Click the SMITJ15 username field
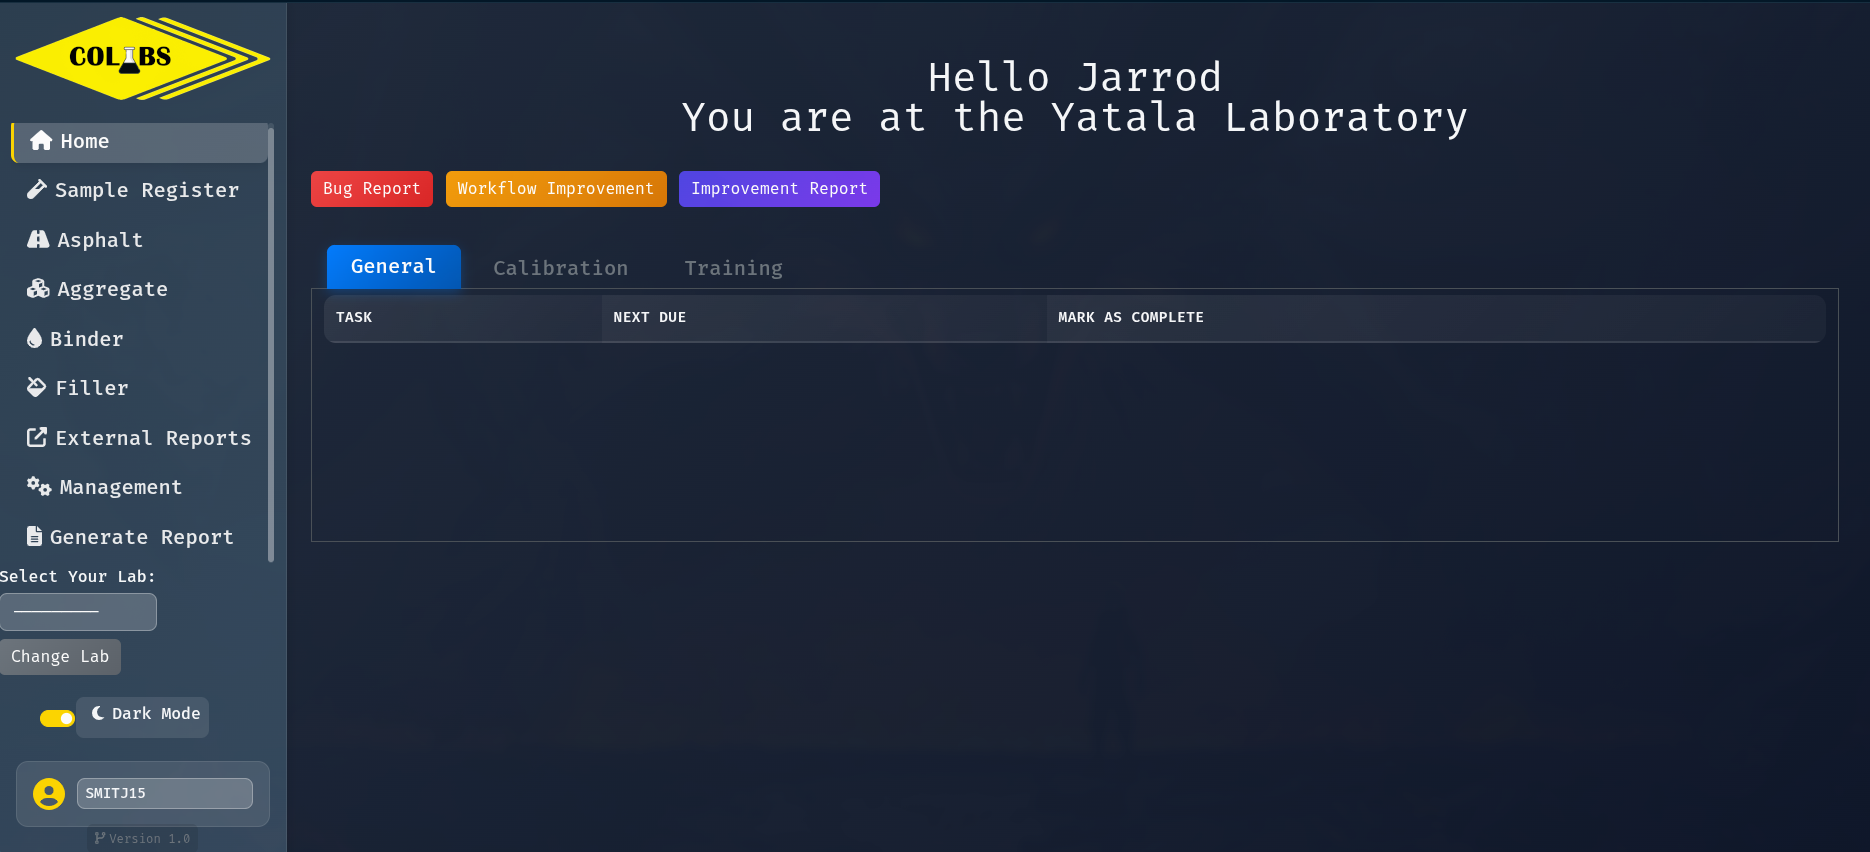The height and width of the screenshot is (852, 1870). tap(165, 794)
